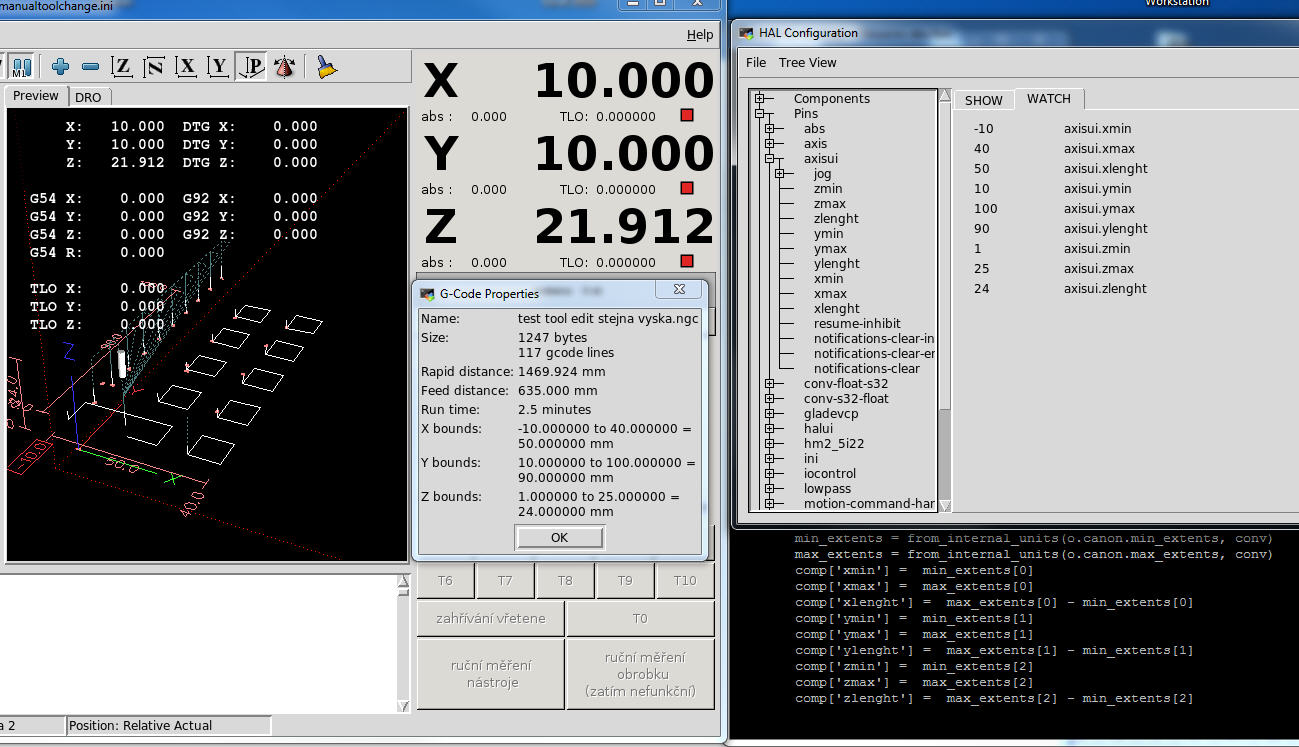Expand the conv-float-s32 node

point(770,384)
